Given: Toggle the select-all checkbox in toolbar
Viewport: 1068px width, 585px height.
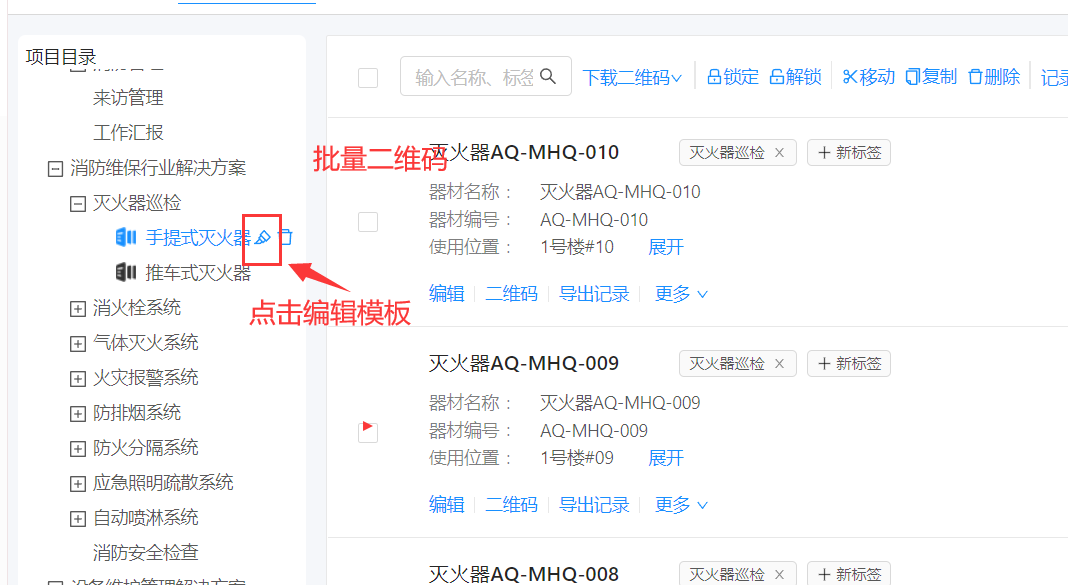Looking at the screenshot, I should pyautogui.click(x=368, y=78).
